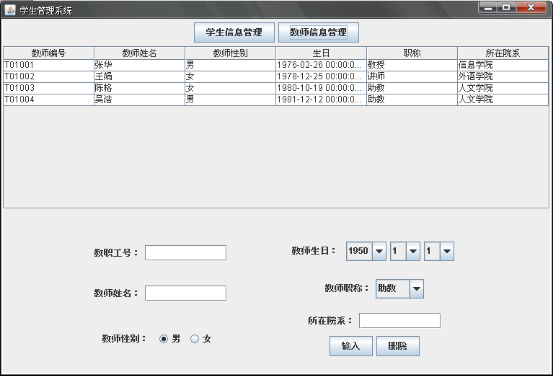554x376 pixels.
Task: Open the 教师信息管理 section
Action: 318,33
